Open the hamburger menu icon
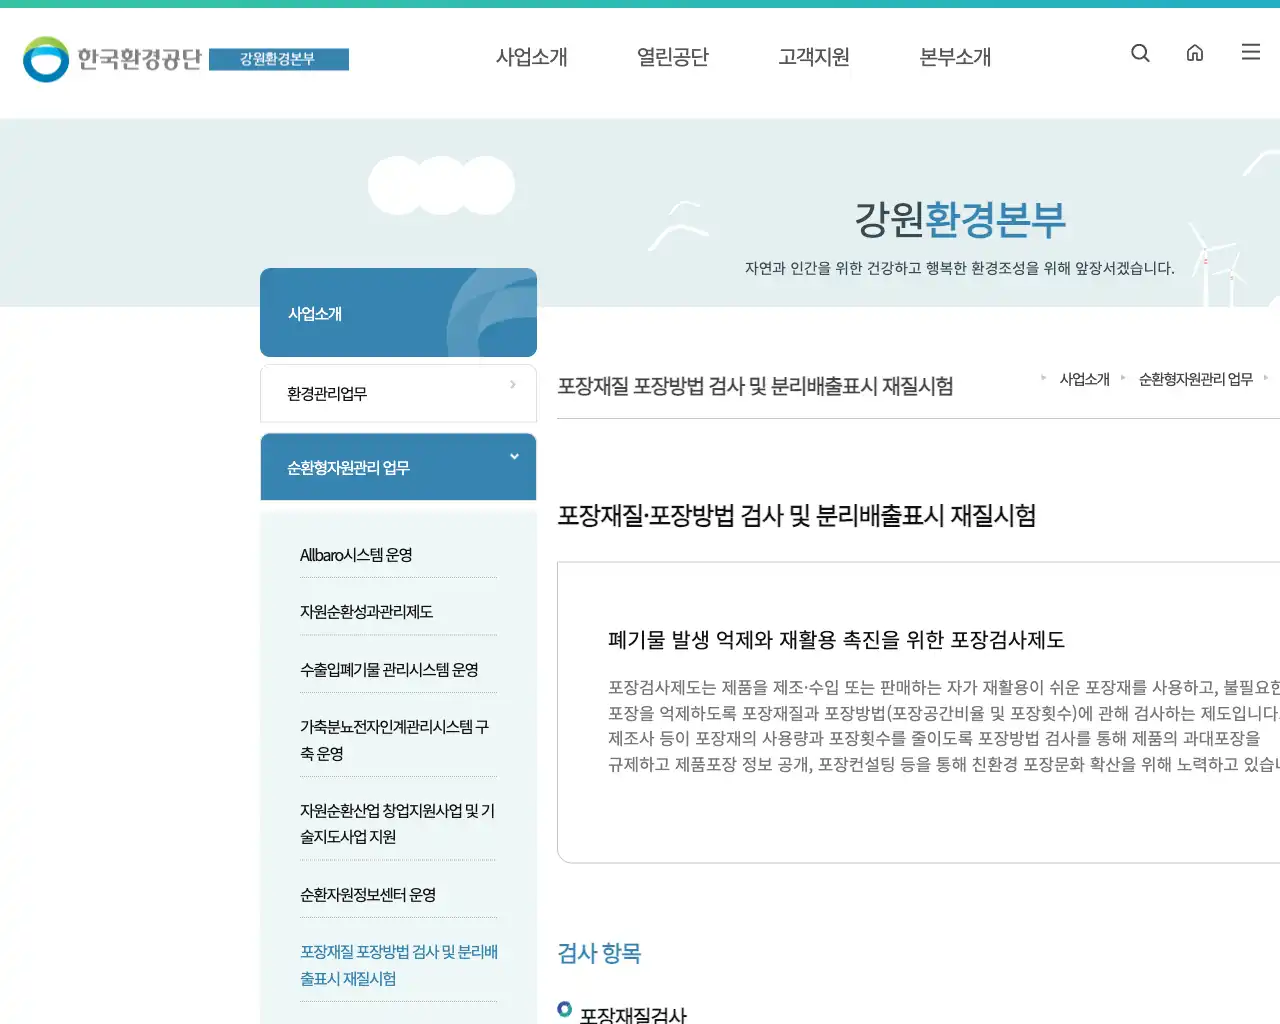The height and width of the screenshot is (1024, 1280). point(1250,53)
